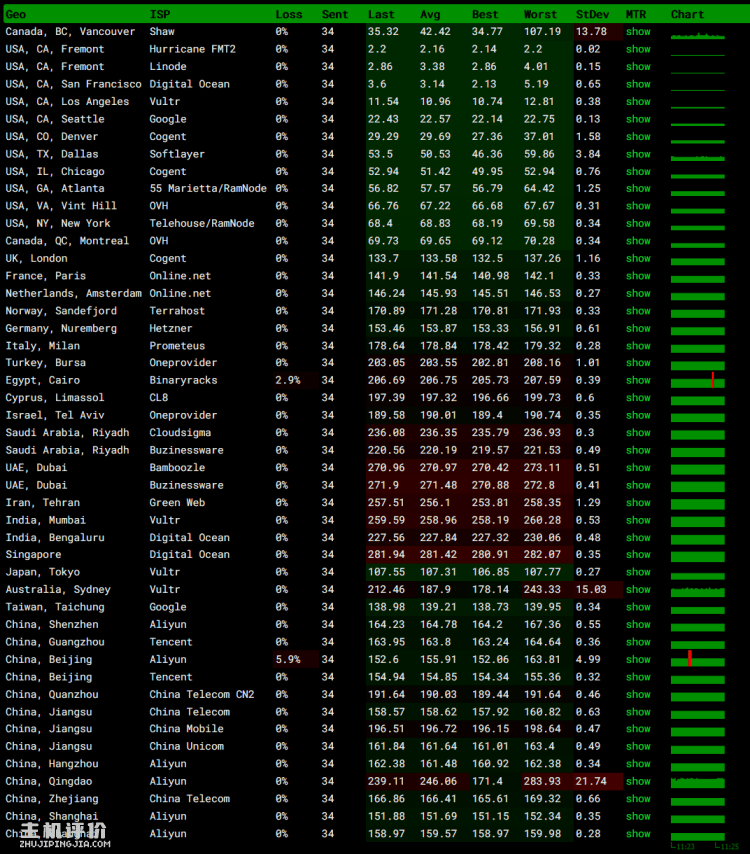Click show for Cairo Binaryracks row
750x854 pixels.
[x=638, y=380]
